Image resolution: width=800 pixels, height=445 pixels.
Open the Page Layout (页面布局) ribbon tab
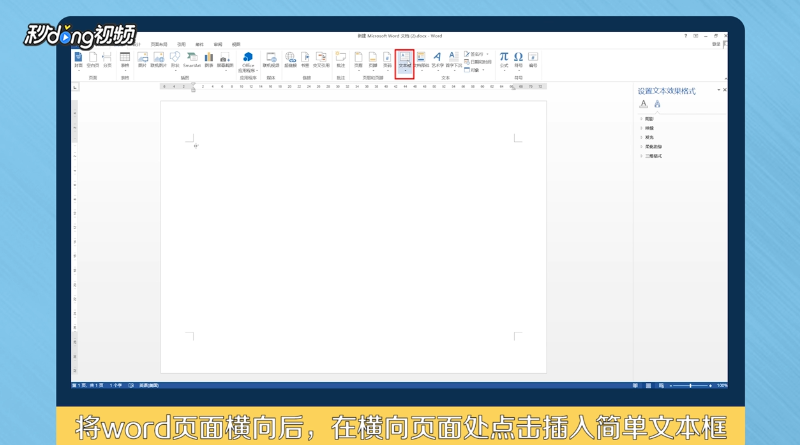[x=159, y=44]
